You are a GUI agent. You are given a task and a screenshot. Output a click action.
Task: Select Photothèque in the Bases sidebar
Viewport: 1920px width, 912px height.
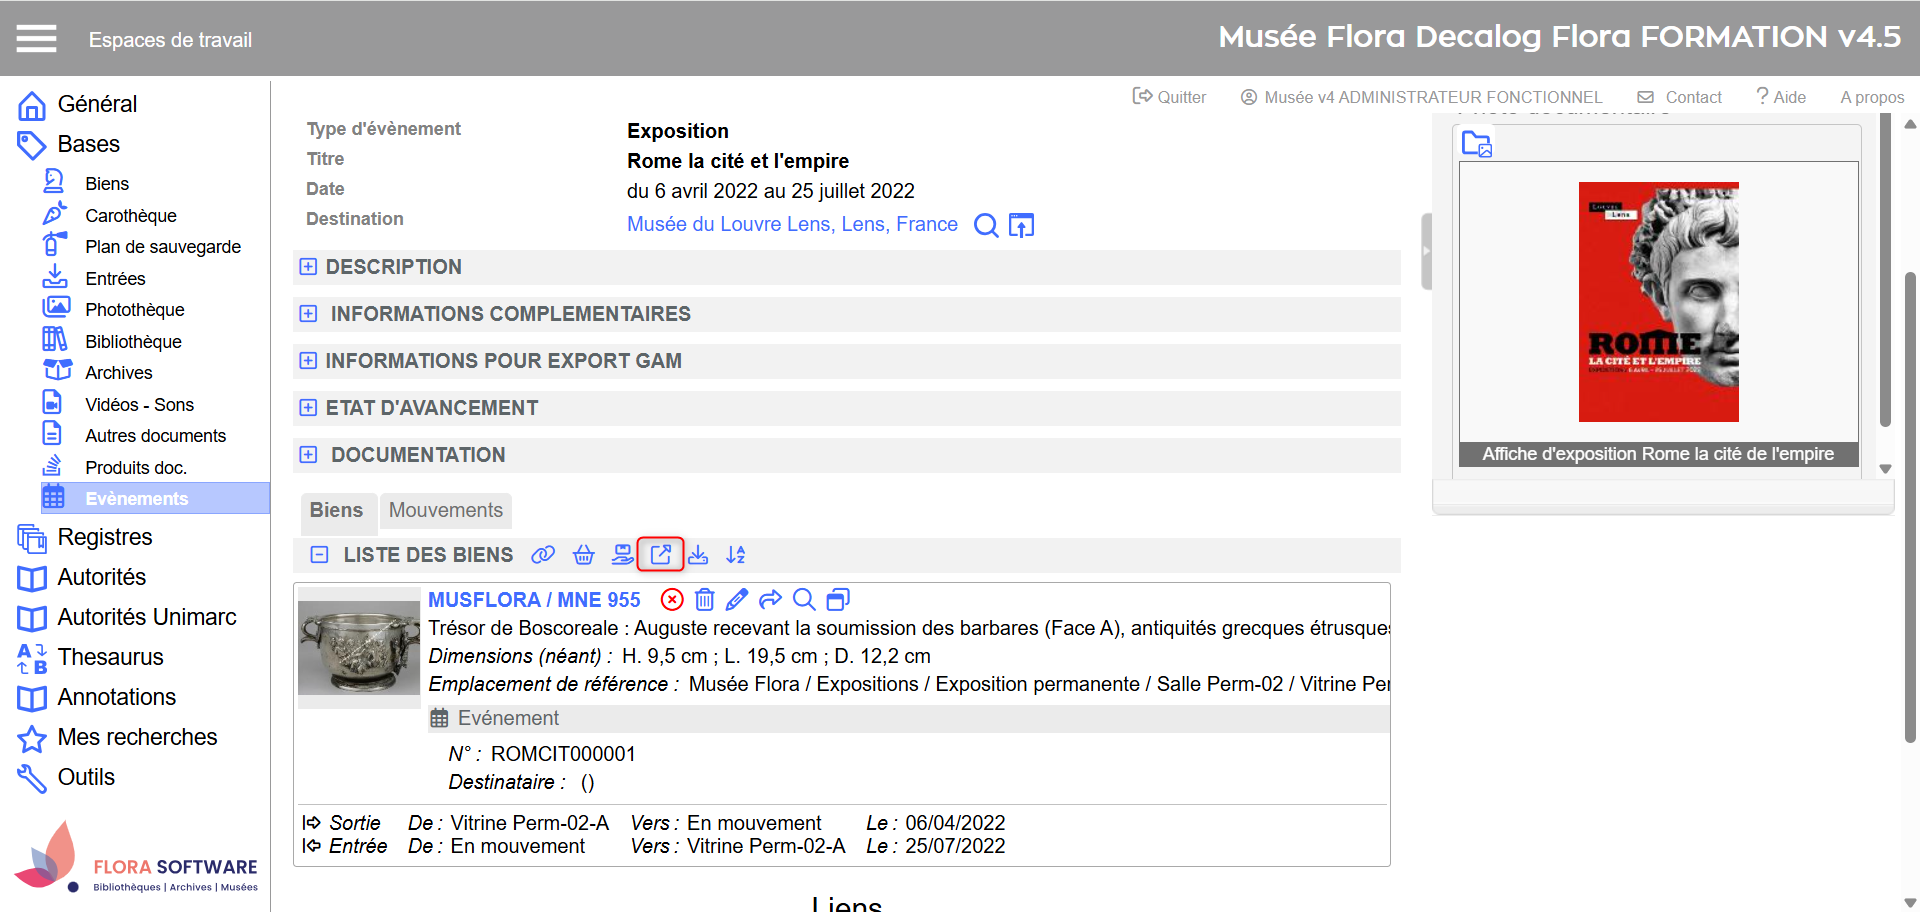pos(134,310)
